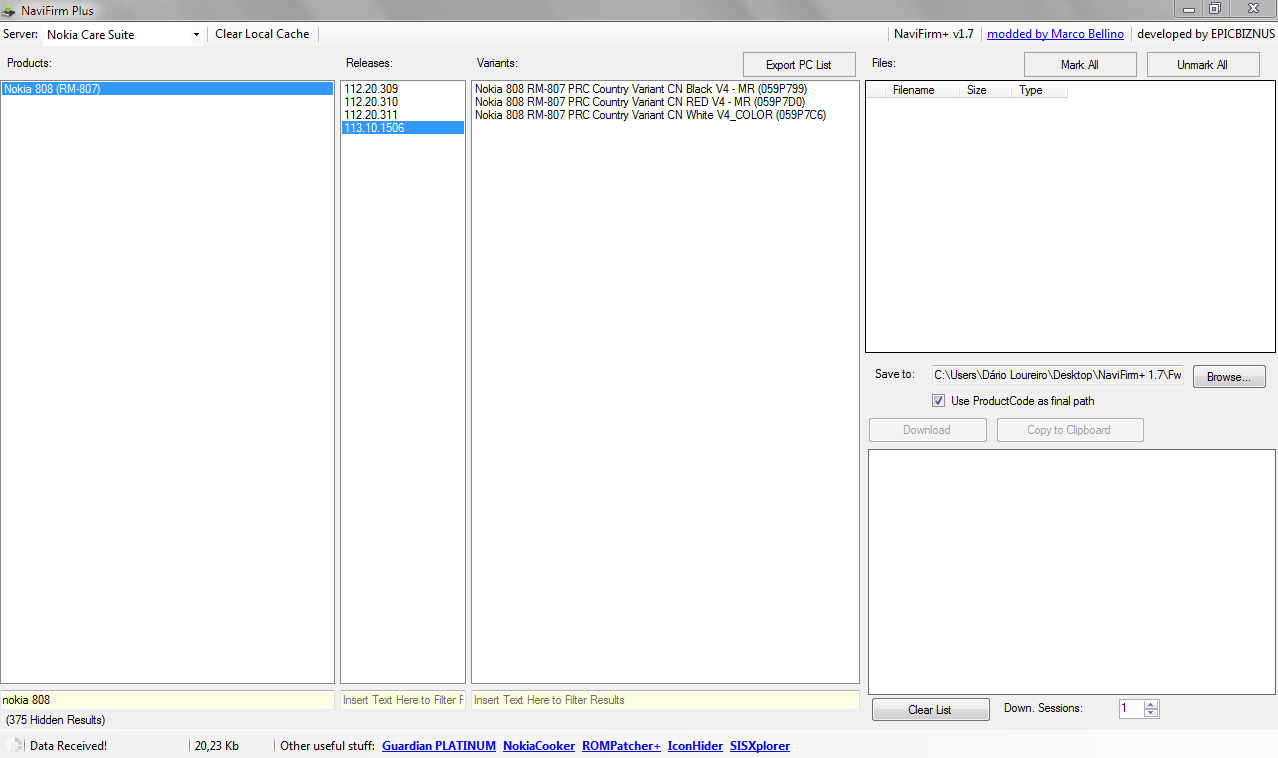Click the NaviFirm+ v1.7 label
This screenshot has height=758, width=1278.
point(933,34)
